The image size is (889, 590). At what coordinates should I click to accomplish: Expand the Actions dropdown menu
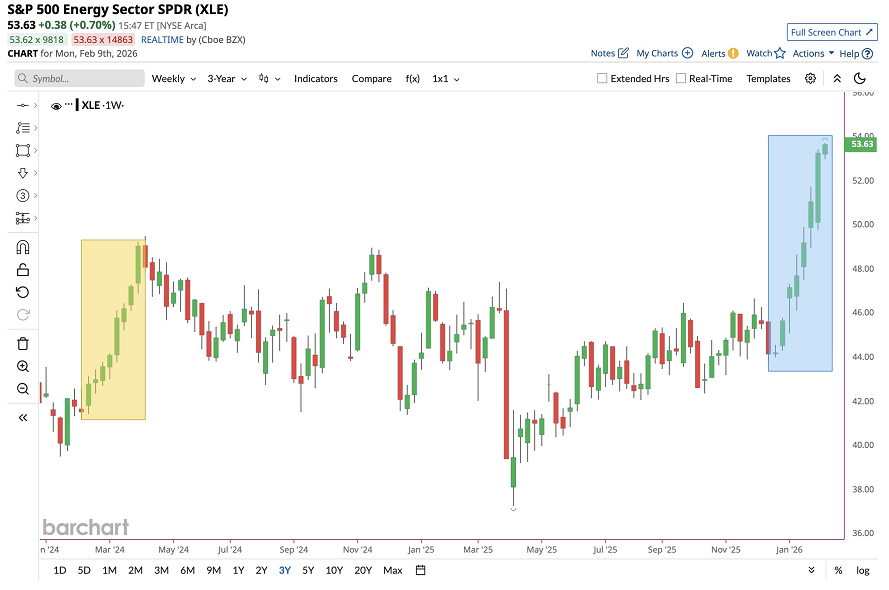pos(813,53)
